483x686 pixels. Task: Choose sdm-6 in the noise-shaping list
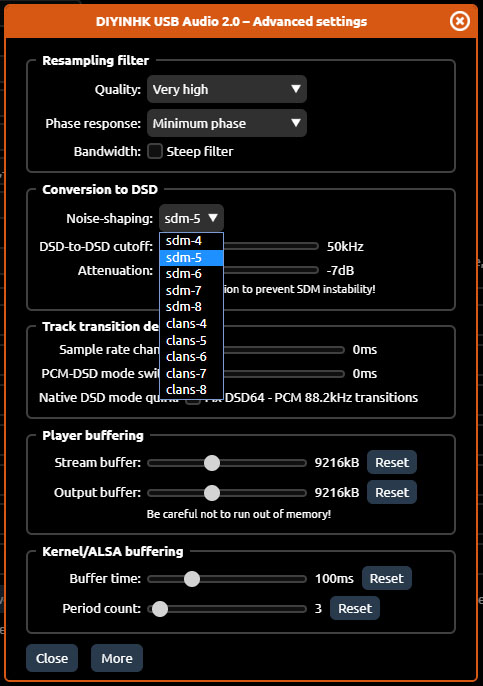(x=192, y=274)
